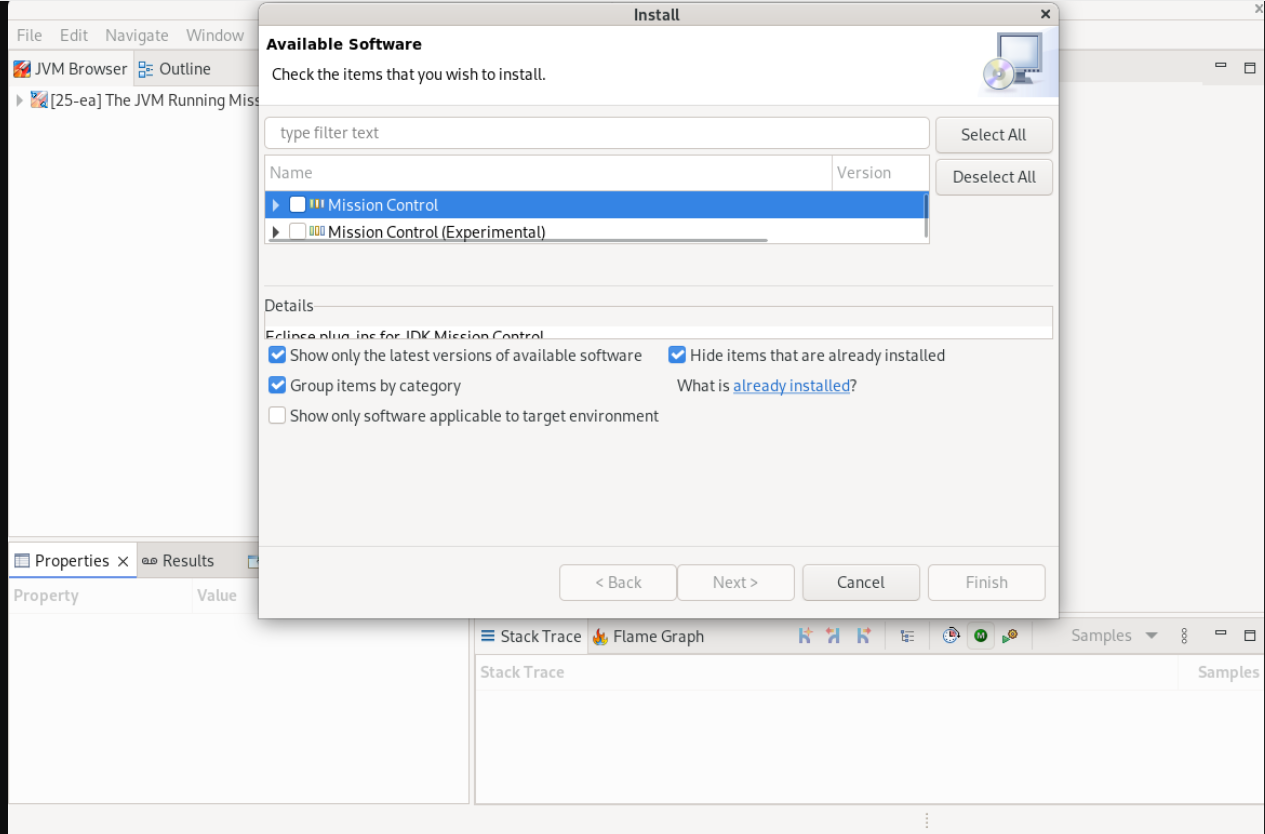Expand the Mission Control tree category

coord(276,205)
